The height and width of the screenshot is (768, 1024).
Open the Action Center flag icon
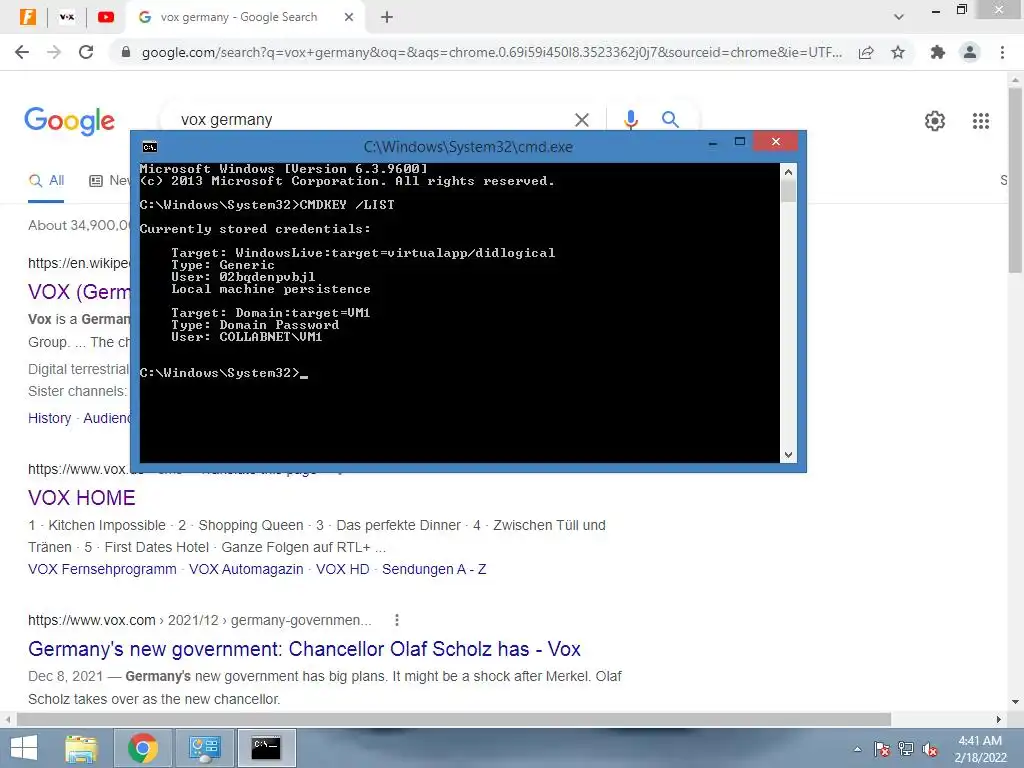[882, 749]
